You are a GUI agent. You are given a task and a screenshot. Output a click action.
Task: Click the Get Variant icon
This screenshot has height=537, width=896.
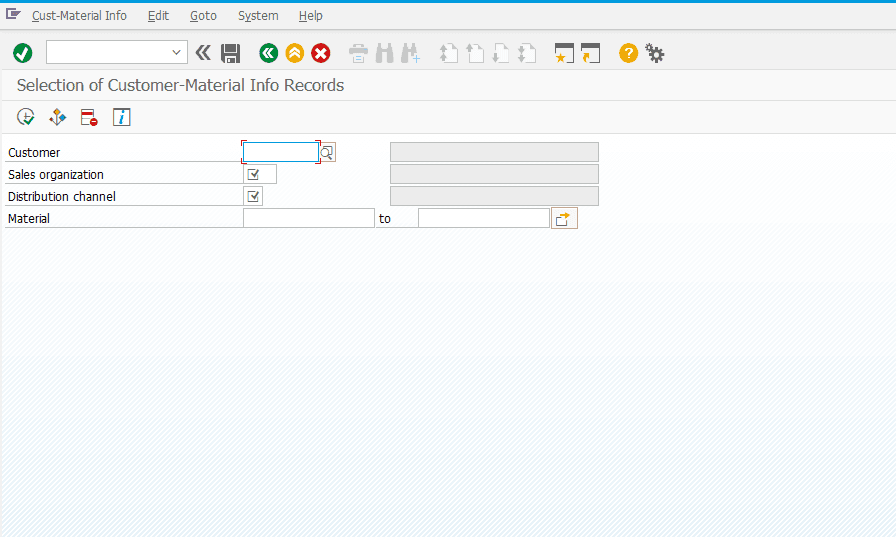point(57,117)
